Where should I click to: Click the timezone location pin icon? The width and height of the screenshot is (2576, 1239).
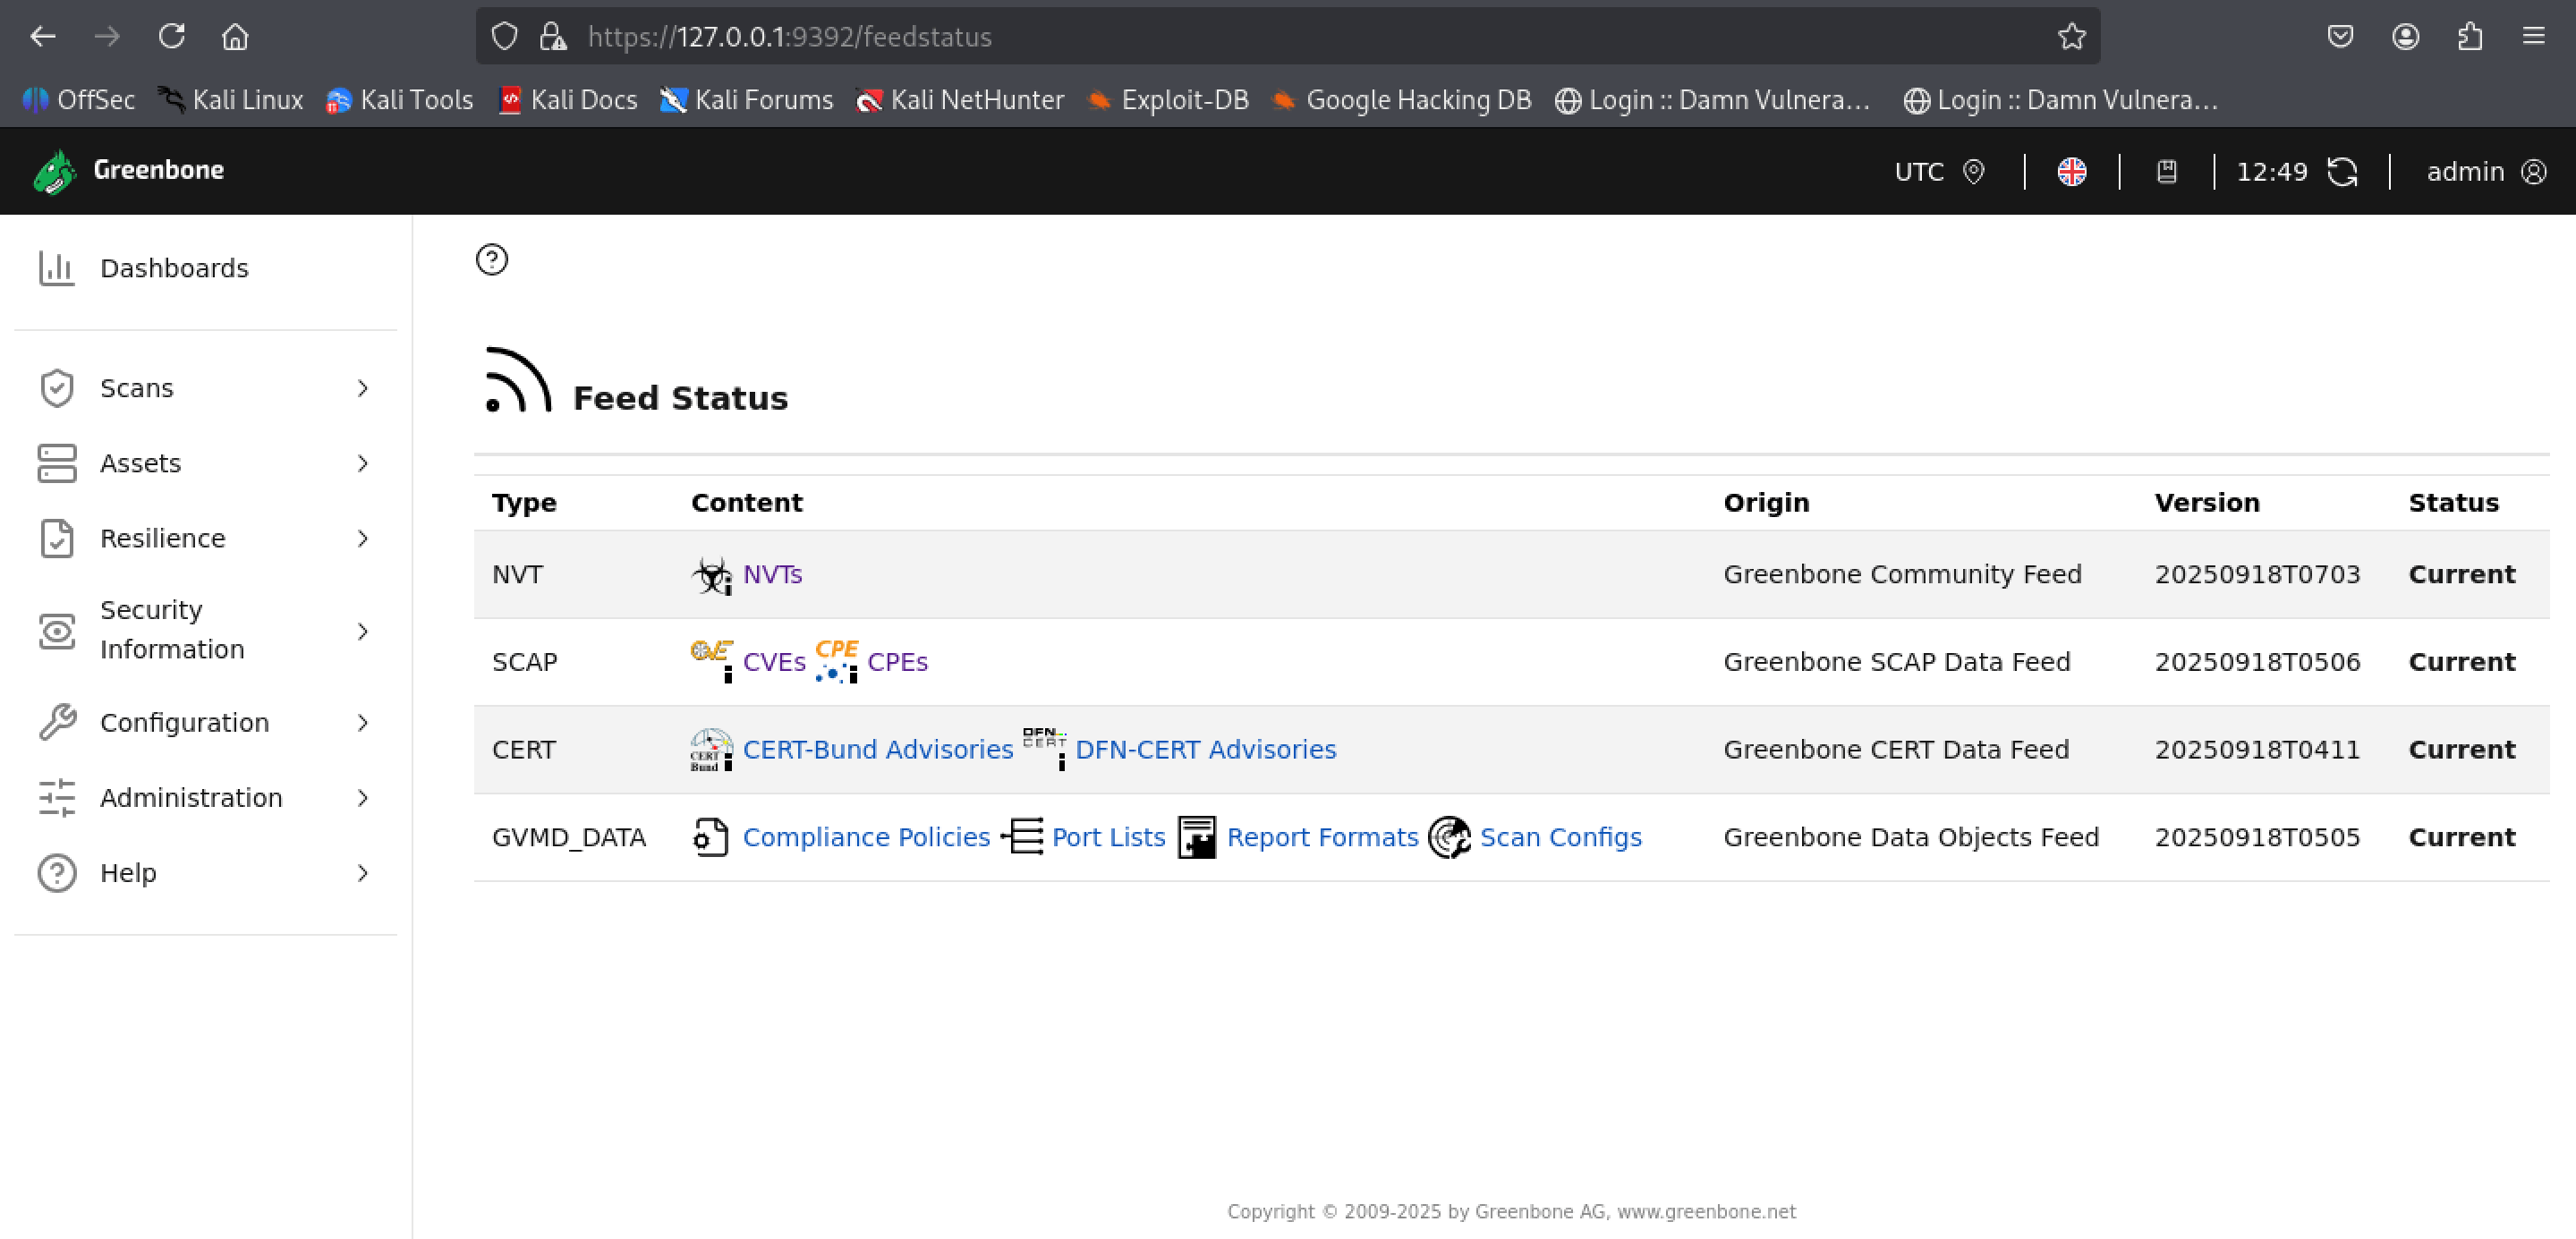(x=1973, y=172)
